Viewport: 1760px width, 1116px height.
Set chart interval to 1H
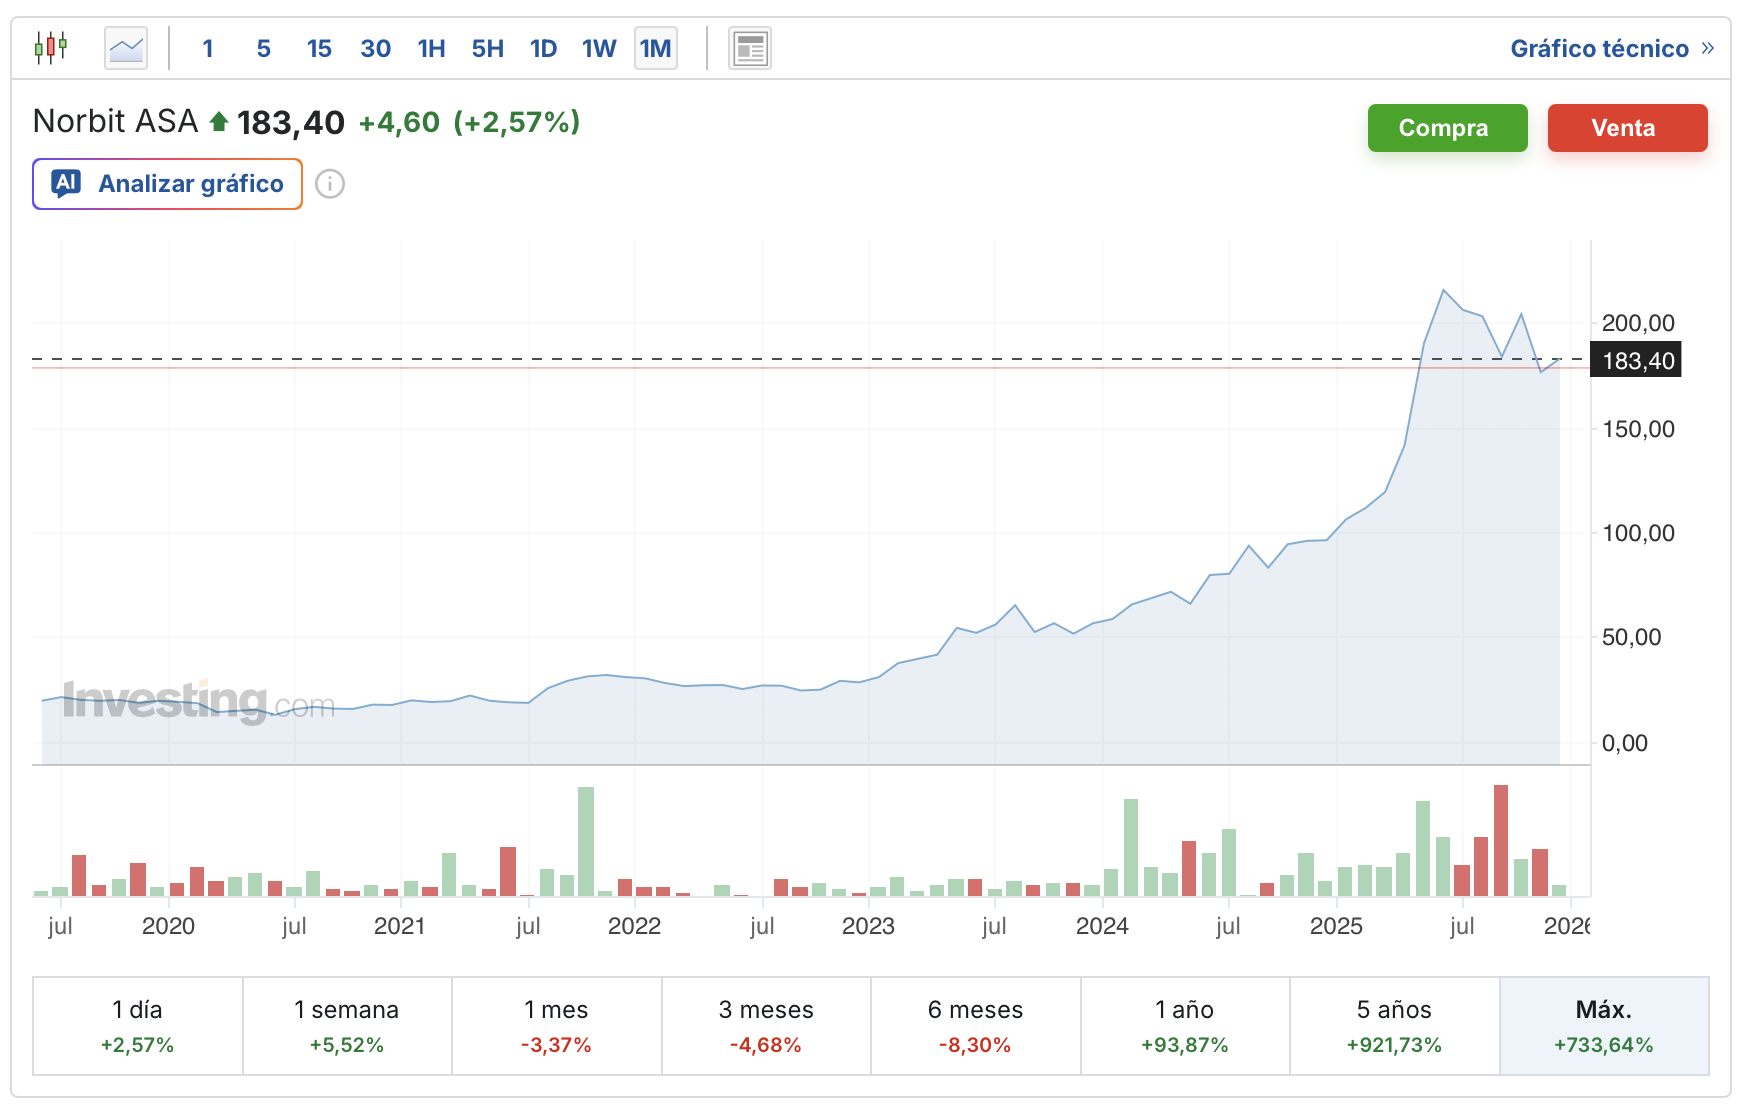point(431,48)
